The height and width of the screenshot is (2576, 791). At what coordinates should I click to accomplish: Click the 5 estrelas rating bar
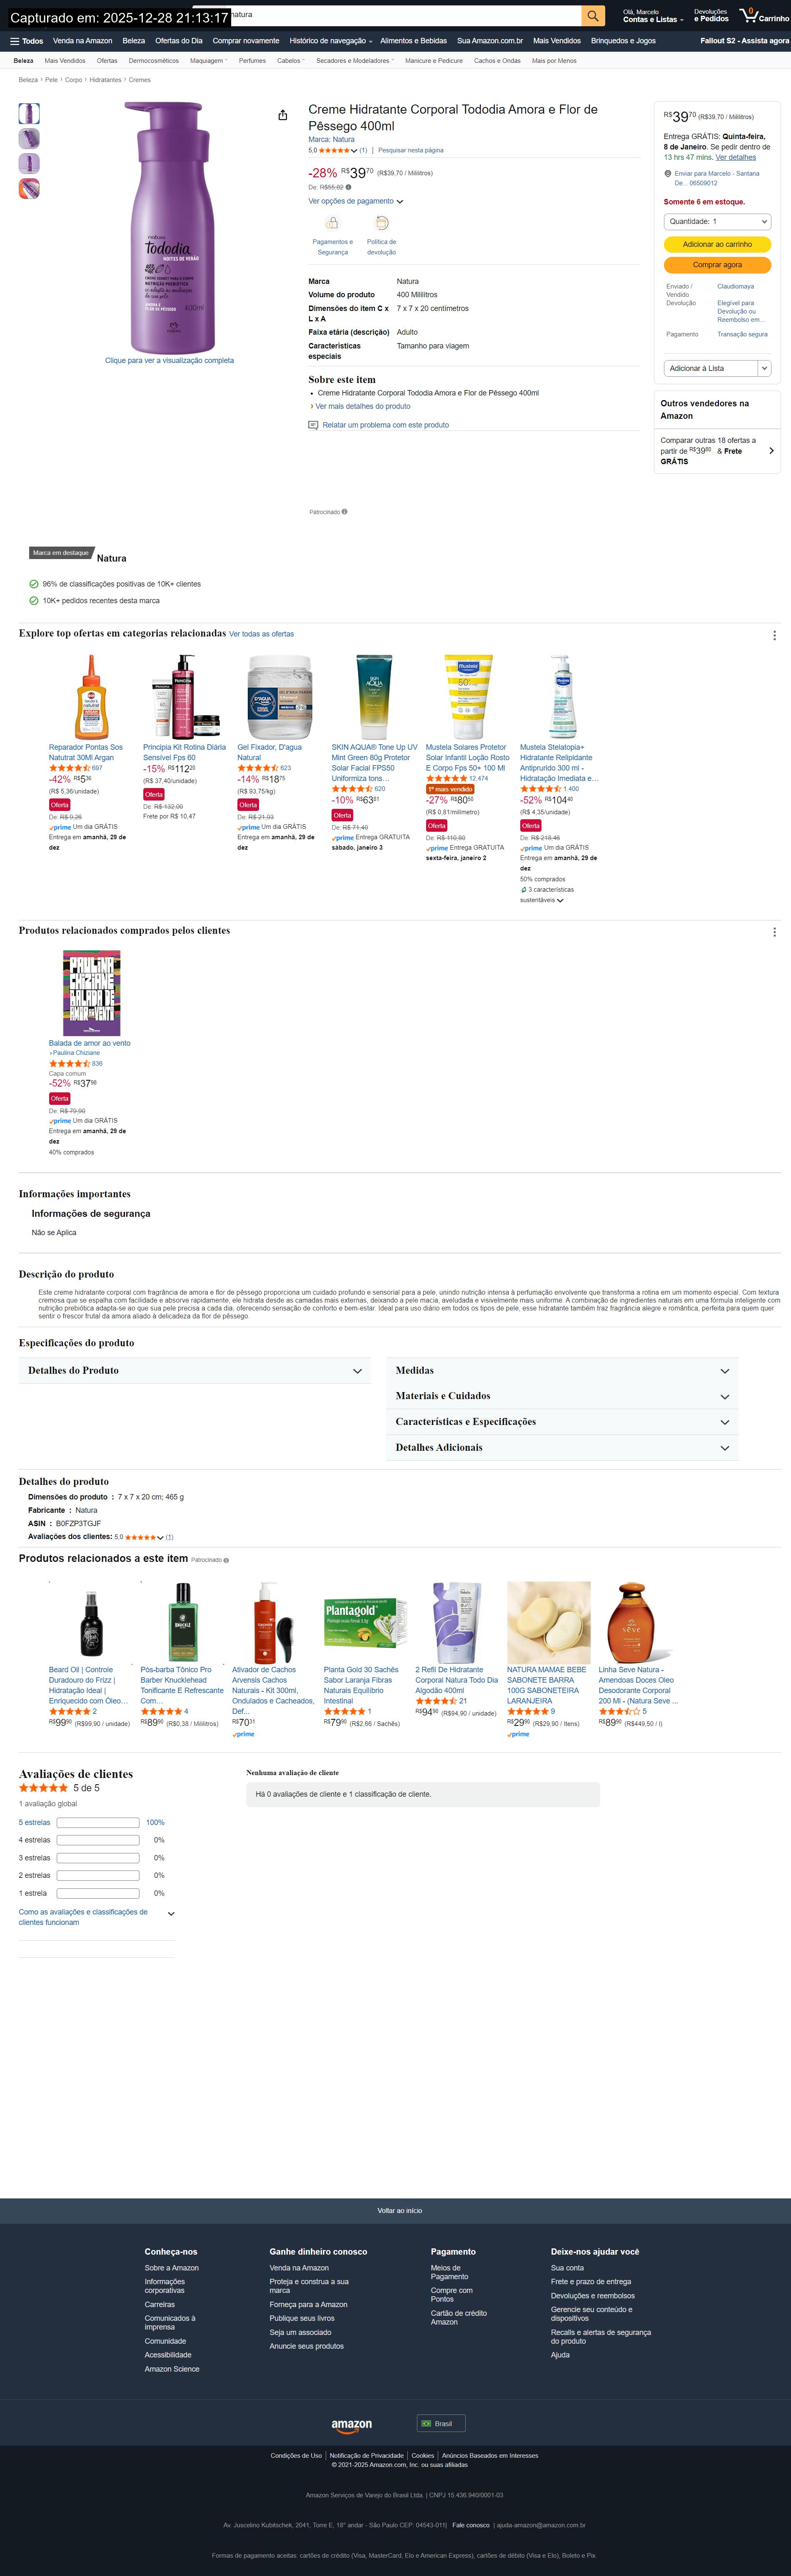[x=98, y=1822]
